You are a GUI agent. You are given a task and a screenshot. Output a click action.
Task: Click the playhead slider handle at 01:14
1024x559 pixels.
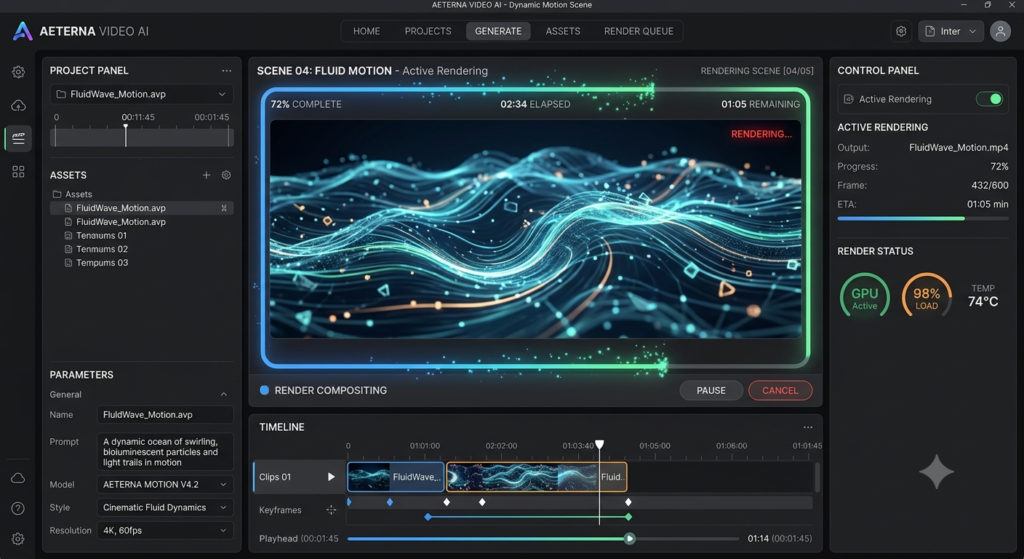pos(630,539)
